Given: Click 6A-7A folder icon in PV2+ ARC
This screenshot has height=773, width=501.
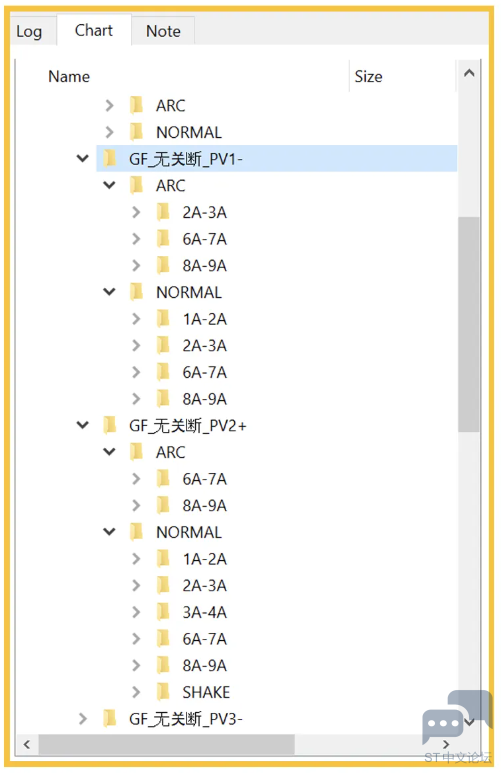Looking at the screenshot, I should point(163,478).
